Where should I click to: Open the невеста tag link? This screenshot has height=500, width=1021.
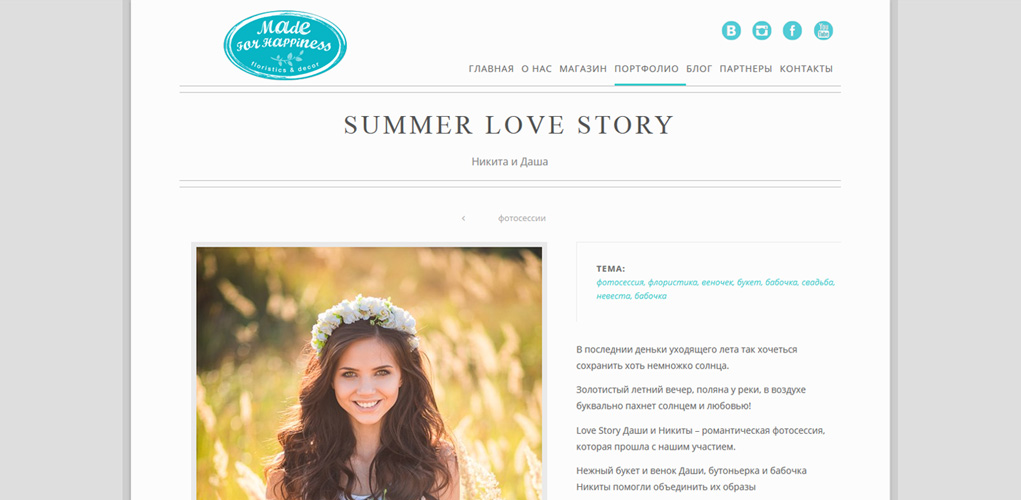[x=613, y=296]
